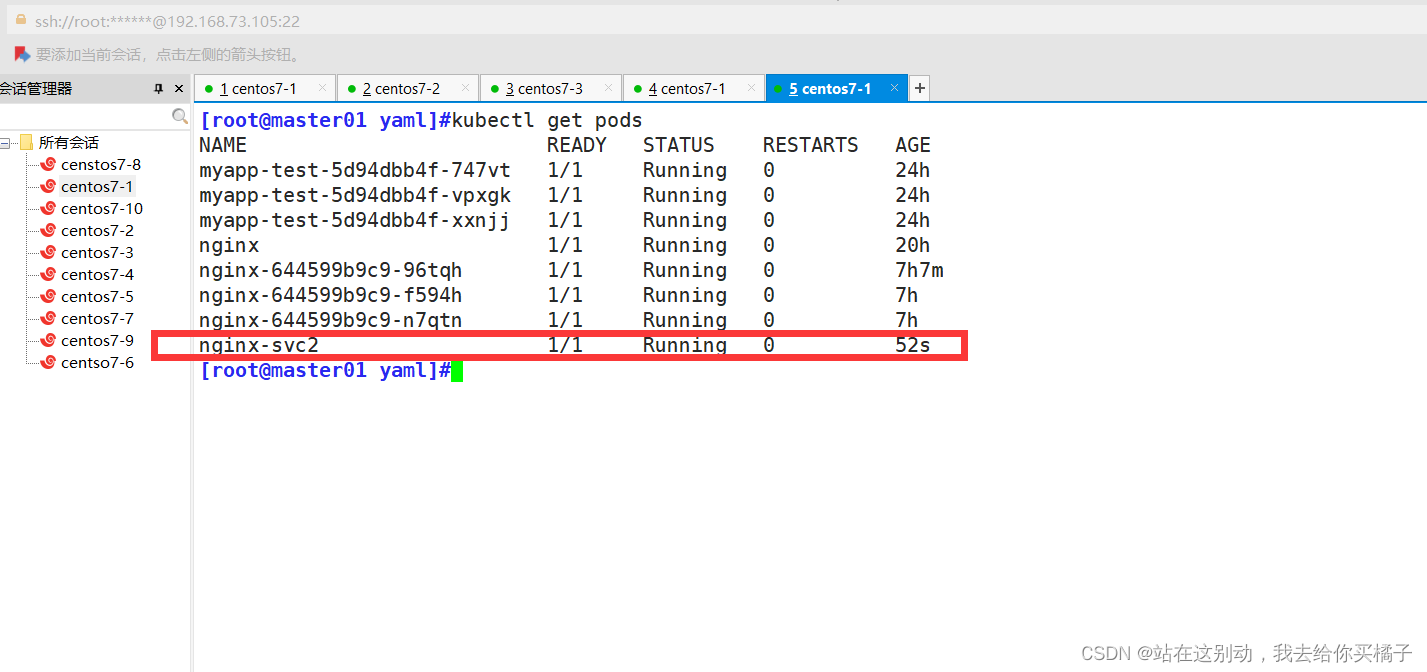Click the 52s age value
The height and width of the screenshot is (672, 1427).
[x=913, y=345]
